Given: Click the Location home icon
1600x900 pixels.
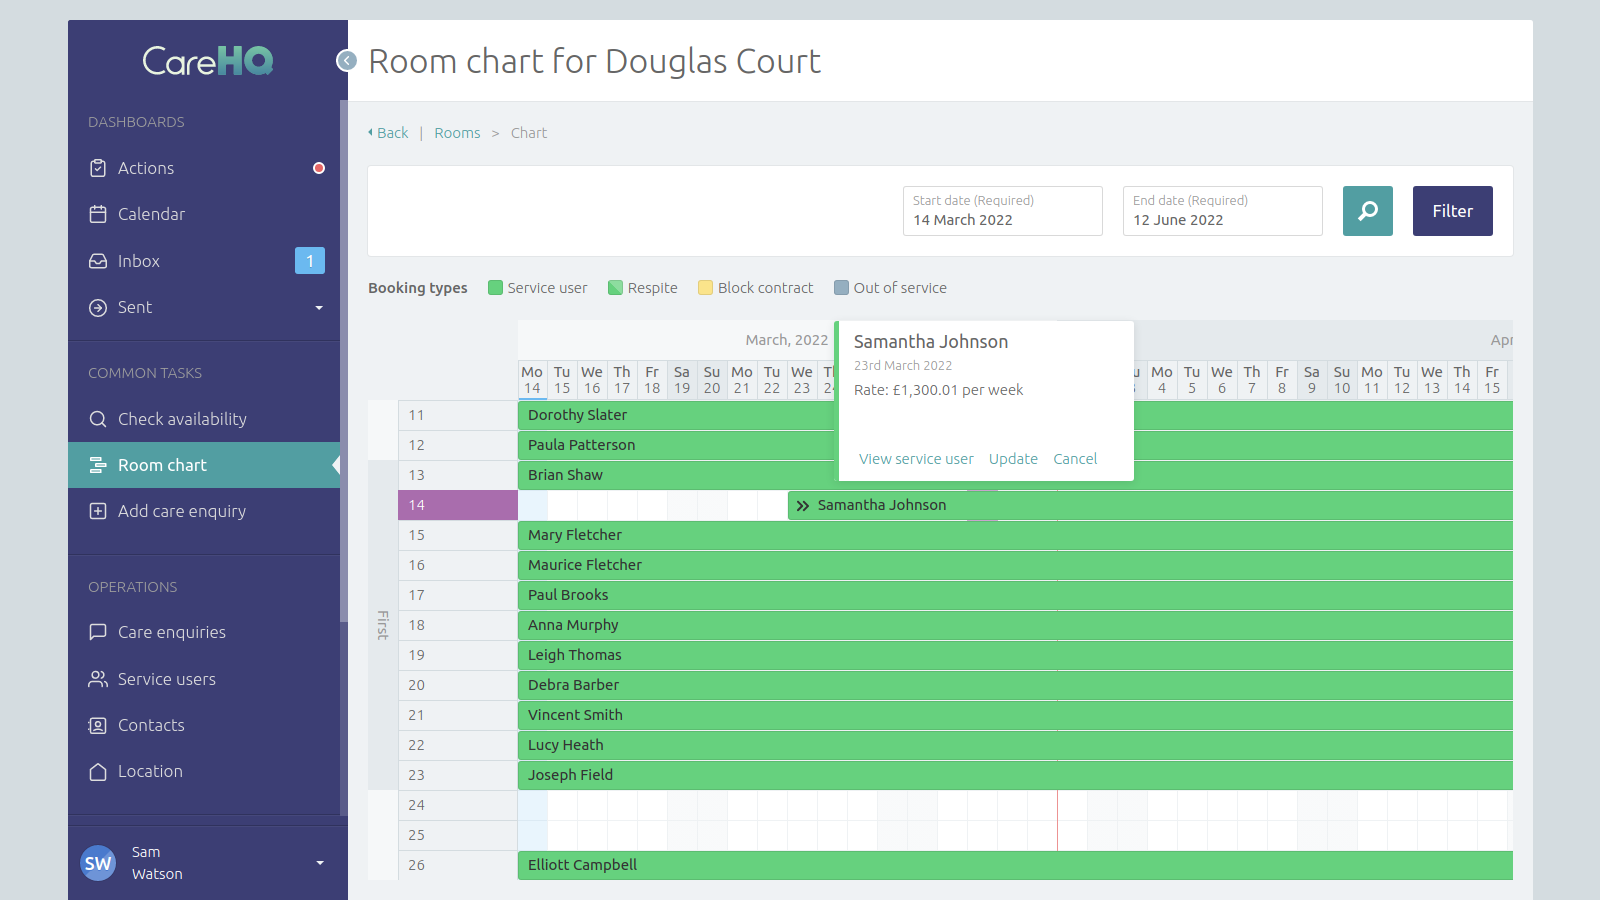Looking at the screenshot, I should point(98,771).
